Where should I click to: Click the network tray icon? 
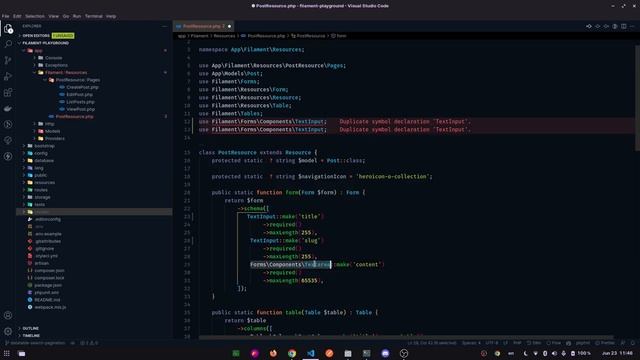tap(536, 353)
